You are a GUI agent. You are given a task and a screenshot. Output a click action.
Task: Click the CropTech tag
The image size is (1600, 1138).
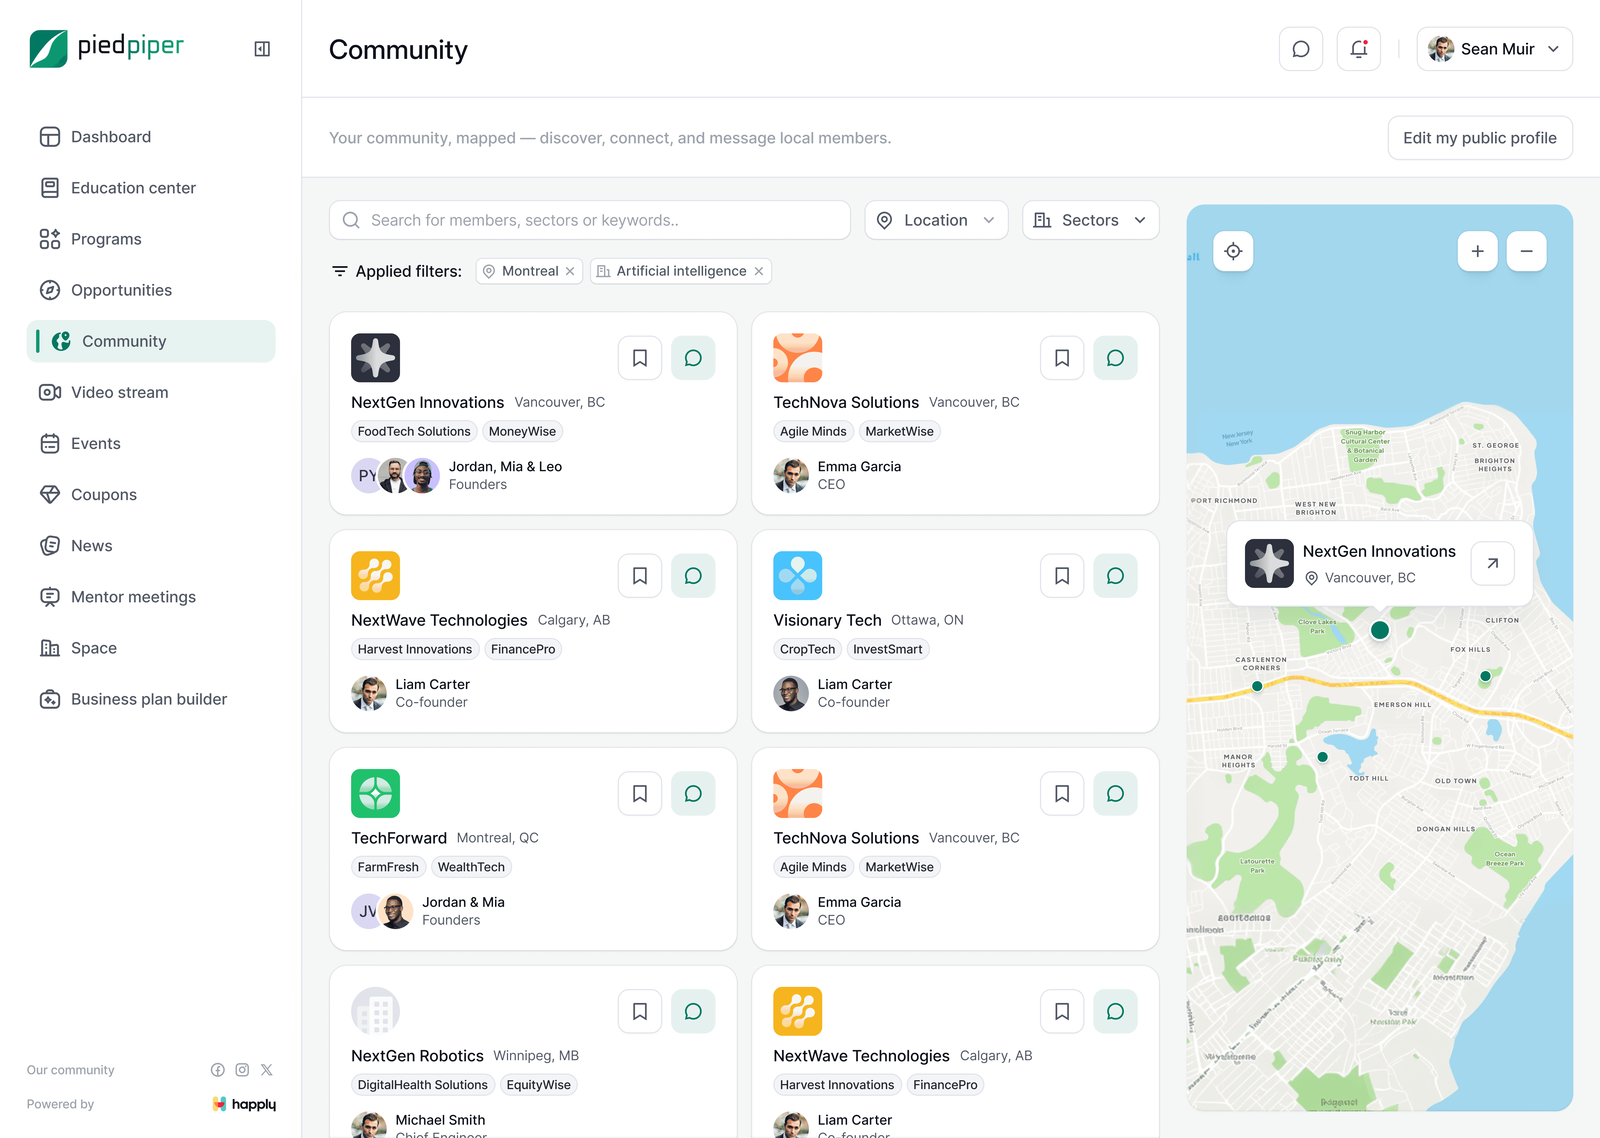pyautogui.click(x=807, y=650)
